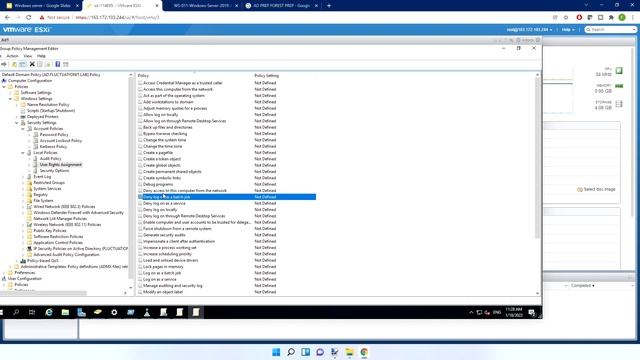Click the Show/Hide console tree toolbar icon
This screenshot has height=360, width=640.
click(x=22, y=64)
